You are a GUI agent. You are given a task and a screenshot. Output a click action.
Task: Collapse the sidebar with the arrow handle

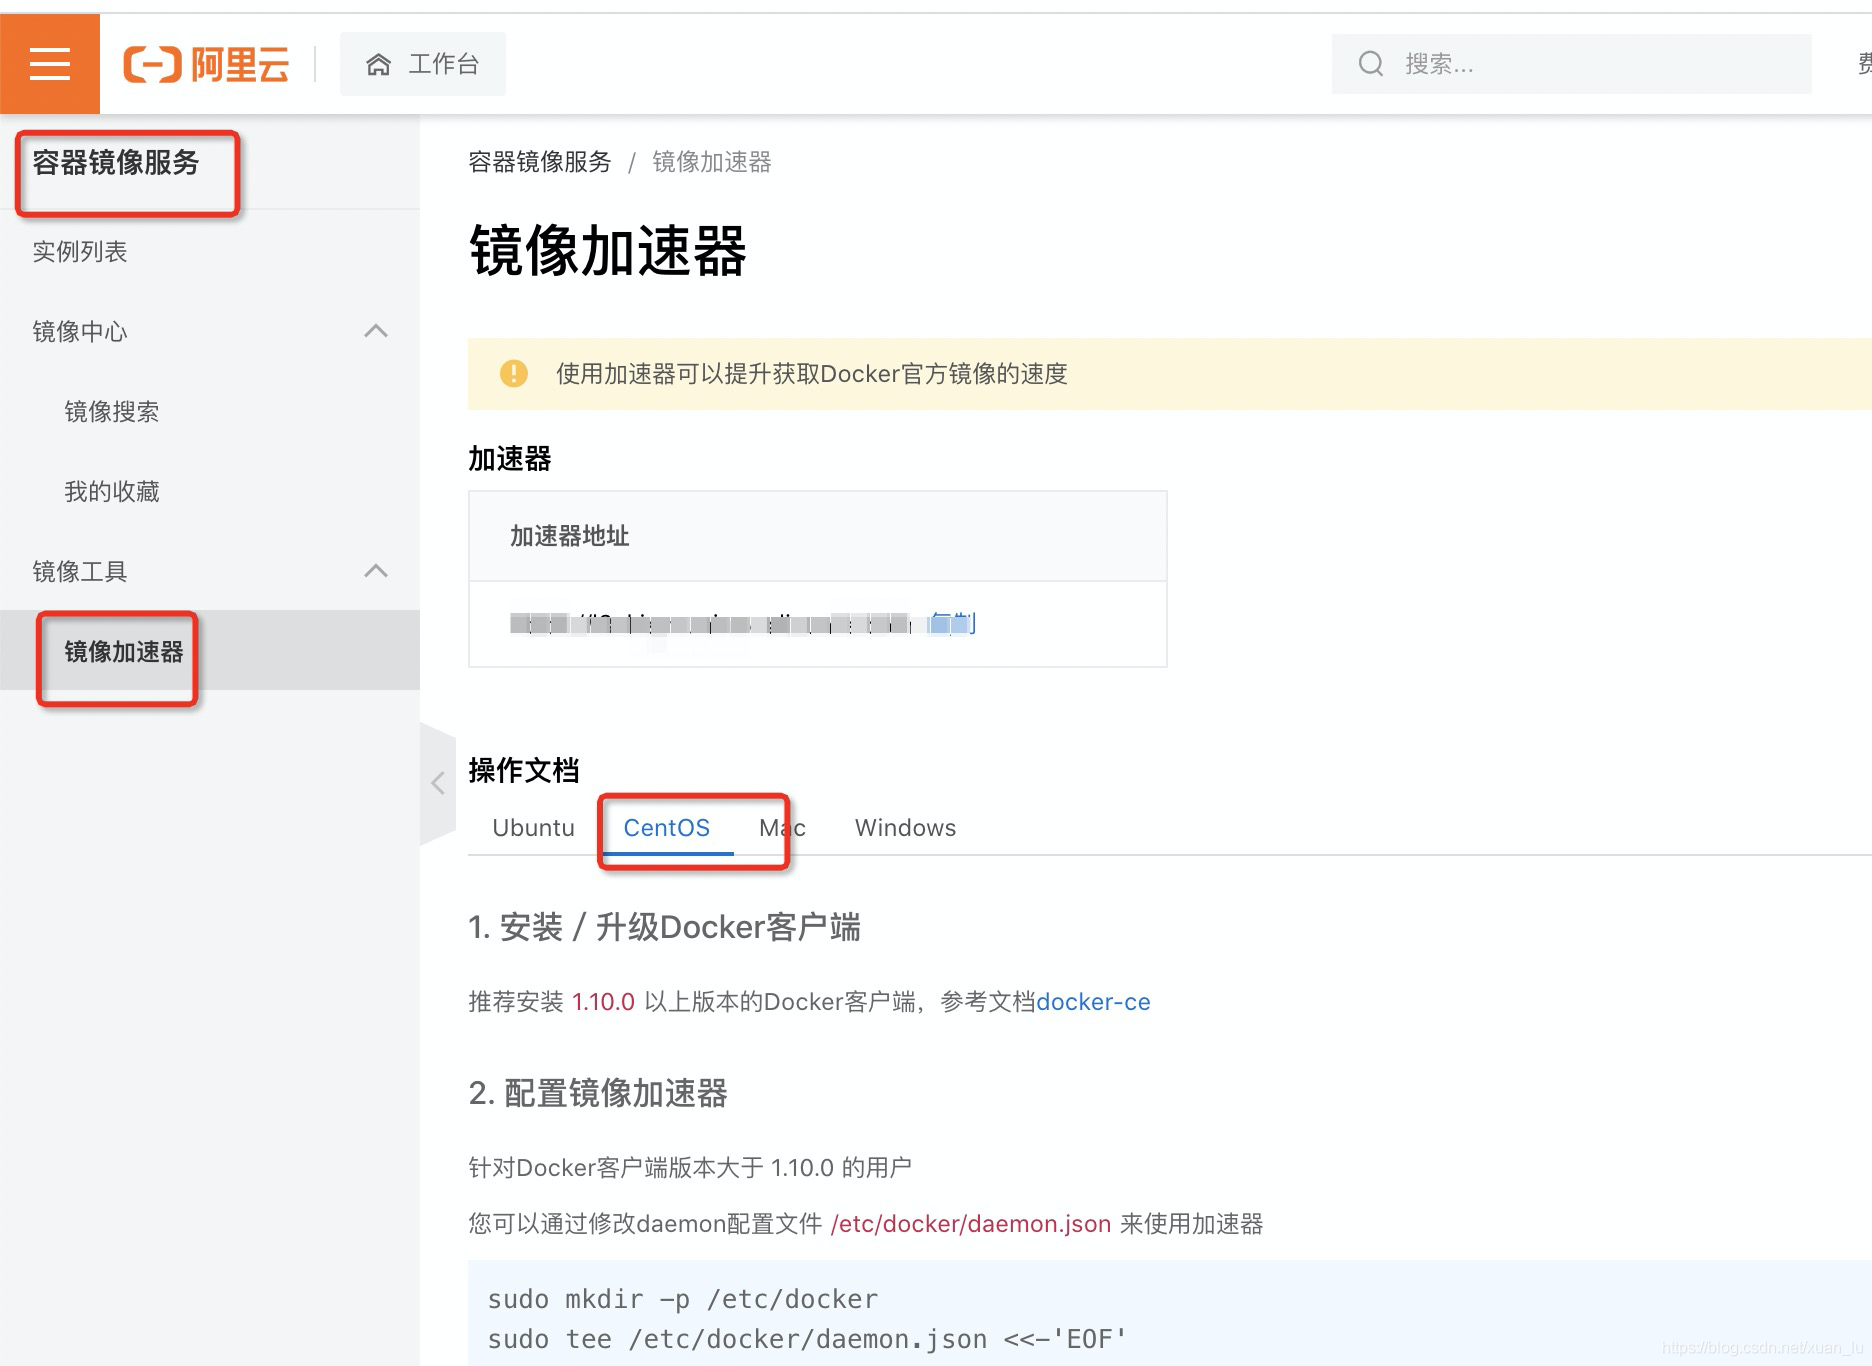(x=438, y=783)
